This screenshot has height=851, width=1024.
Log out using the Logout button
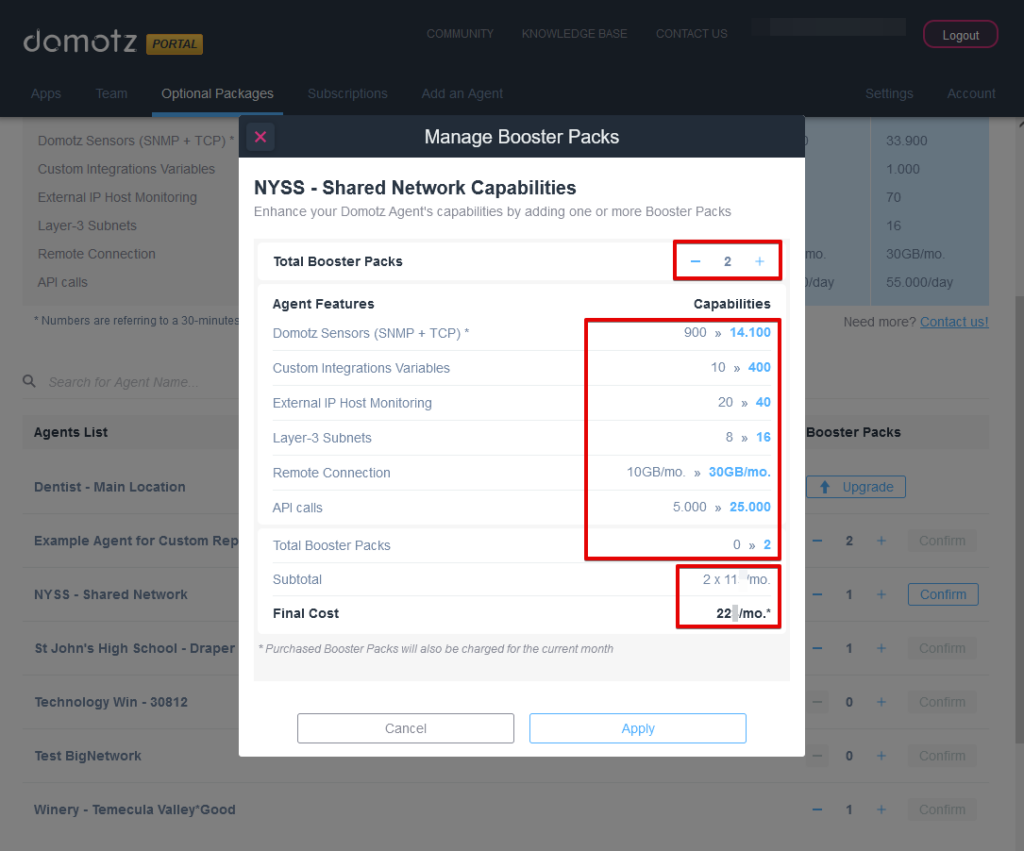[x=960, y=35]
